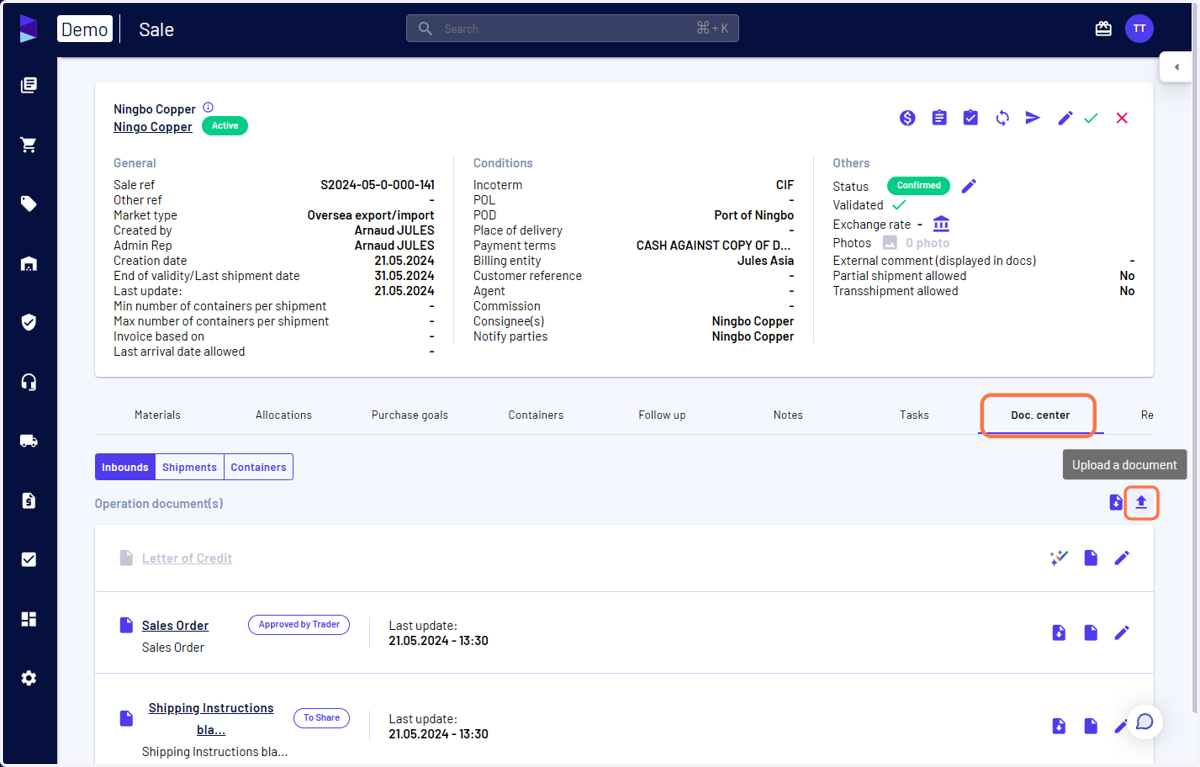
Task: Switch to the Containers tab in main tab bar
Action: [x=535, y=415]
